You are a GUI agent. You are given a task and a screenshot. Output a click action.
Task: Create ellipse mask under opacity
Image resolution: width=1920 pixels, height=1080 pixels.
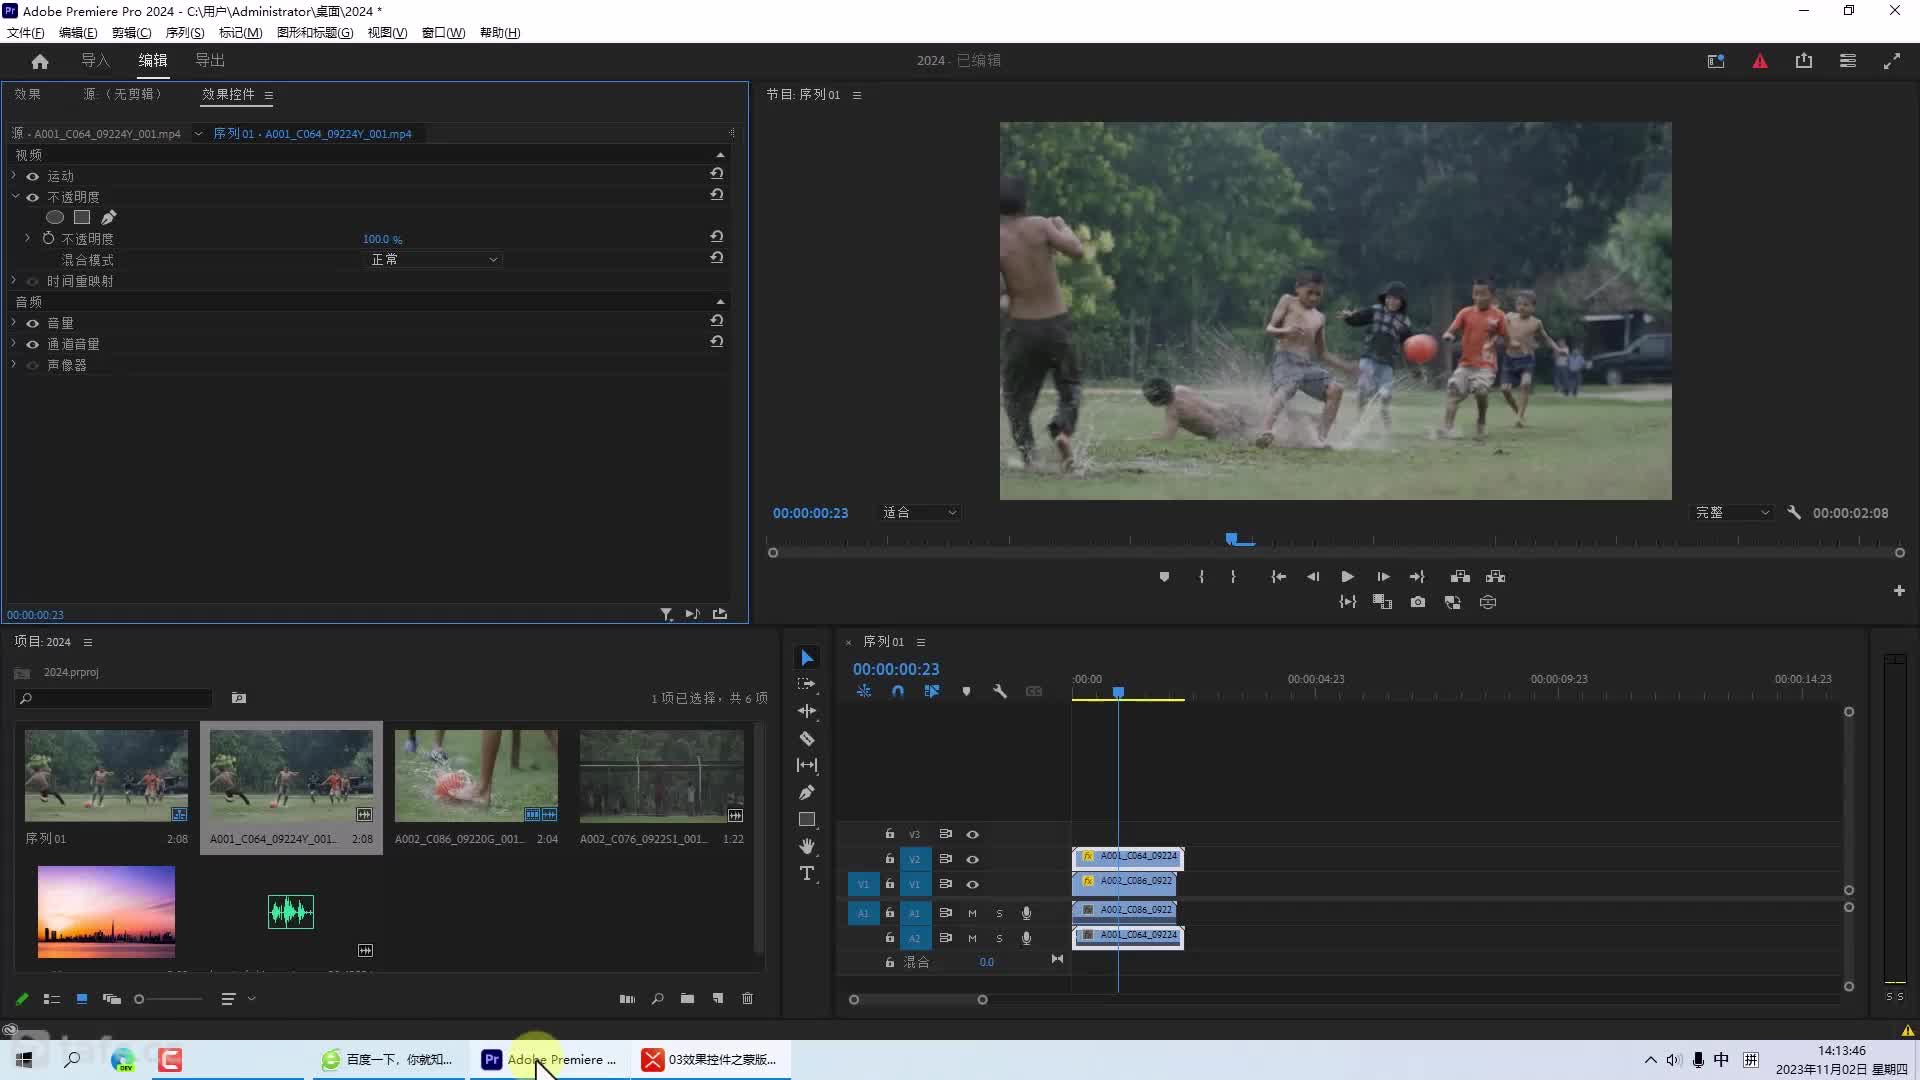tap(55, 217)
